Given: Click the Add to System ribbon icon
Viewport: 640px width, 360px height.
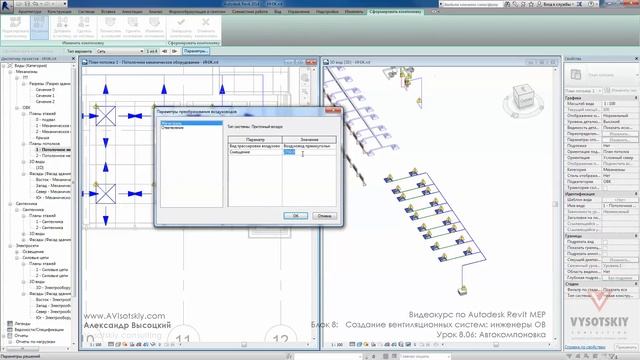Looking at the screenshot, I should pos(62,22).
